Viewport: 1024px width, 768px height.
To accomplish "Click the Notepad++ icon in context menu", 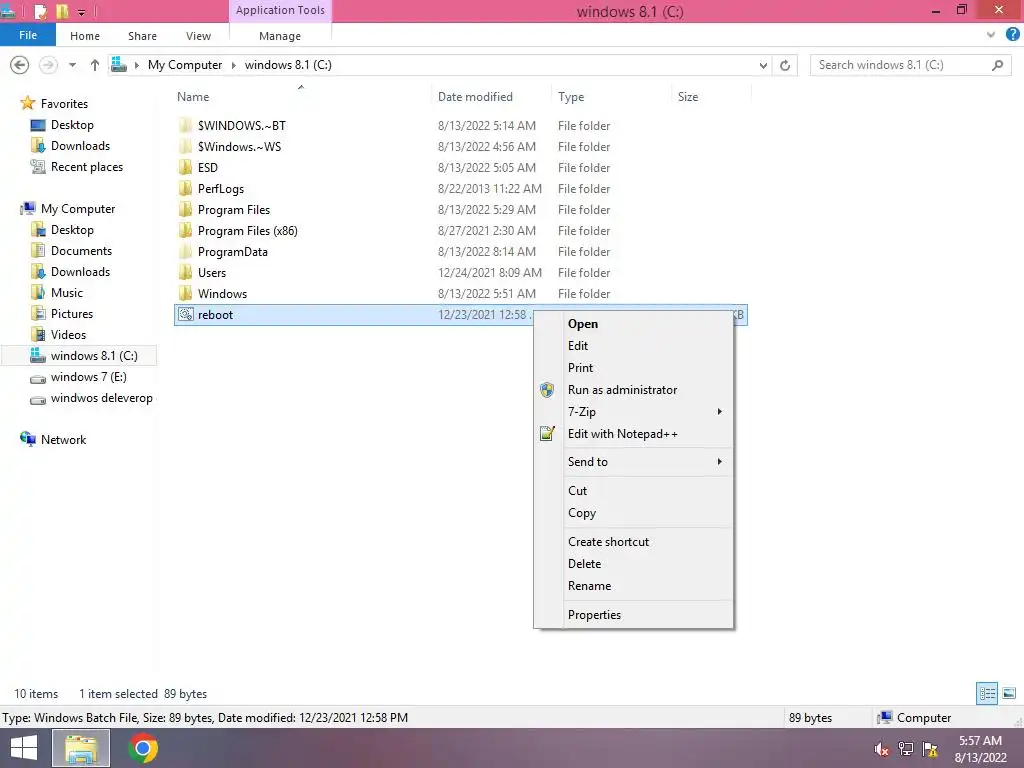I will click(547, 434).
